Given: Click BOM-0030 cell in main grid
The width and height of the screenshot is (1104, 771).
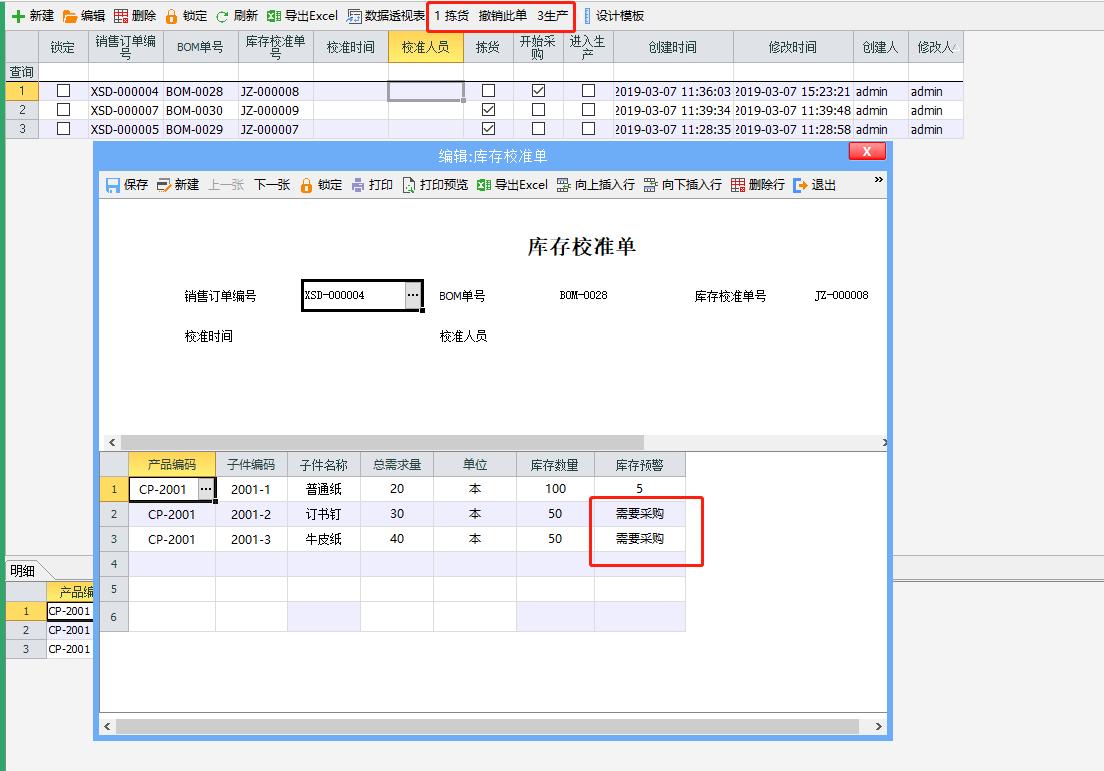Looking at the screenshot, I should pyautogui.click(x=201, y=110).
